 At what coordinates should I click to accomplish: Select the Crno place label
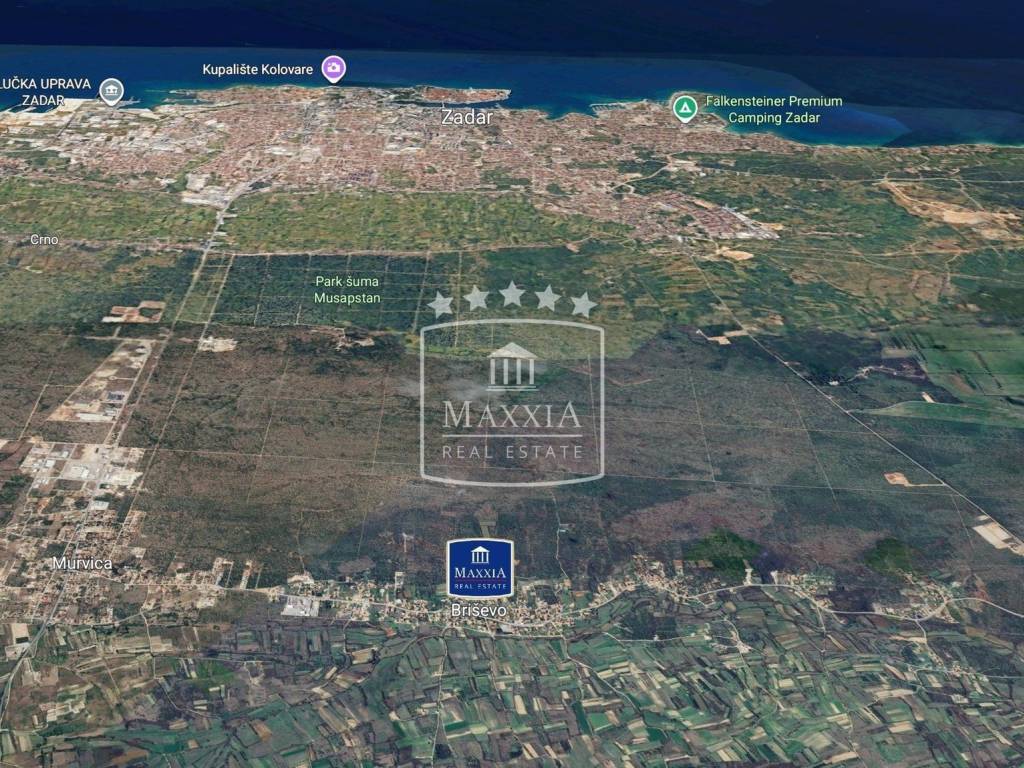44,240
